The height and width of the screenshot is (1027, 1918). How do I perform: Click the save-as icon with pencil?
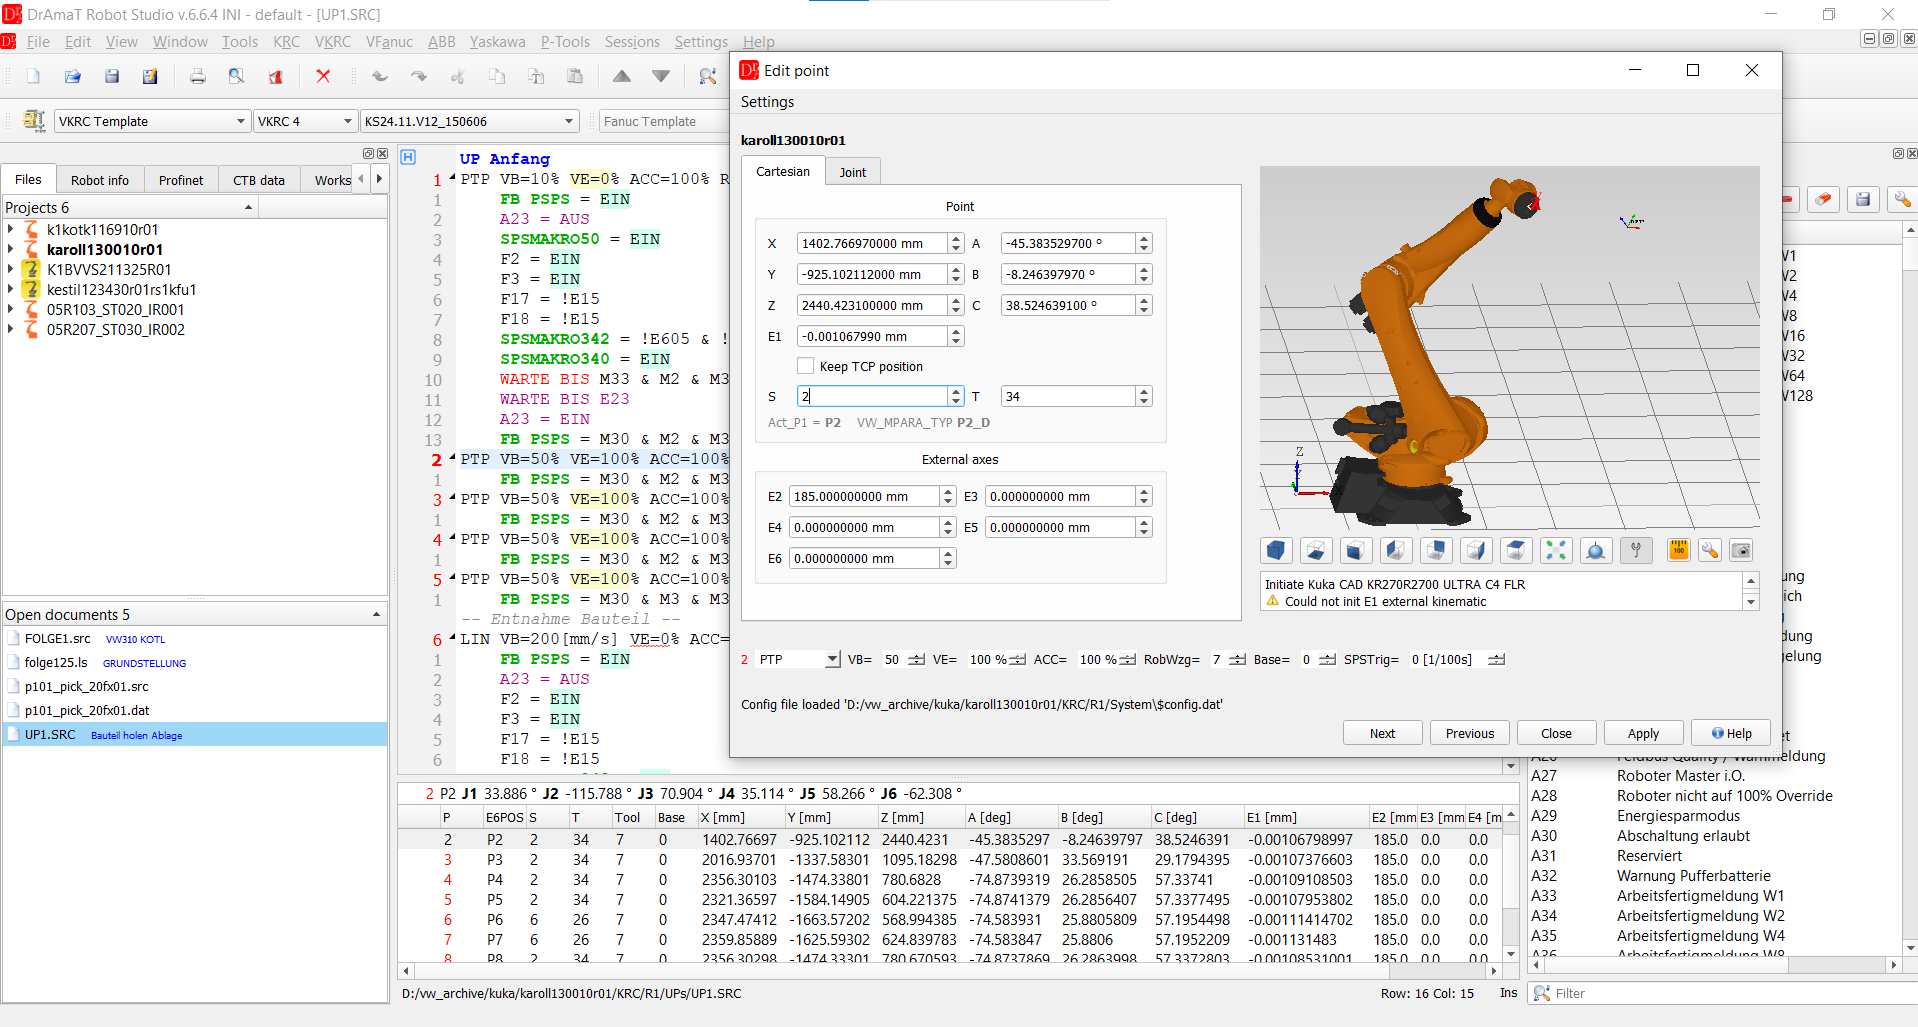click(150, 76)
